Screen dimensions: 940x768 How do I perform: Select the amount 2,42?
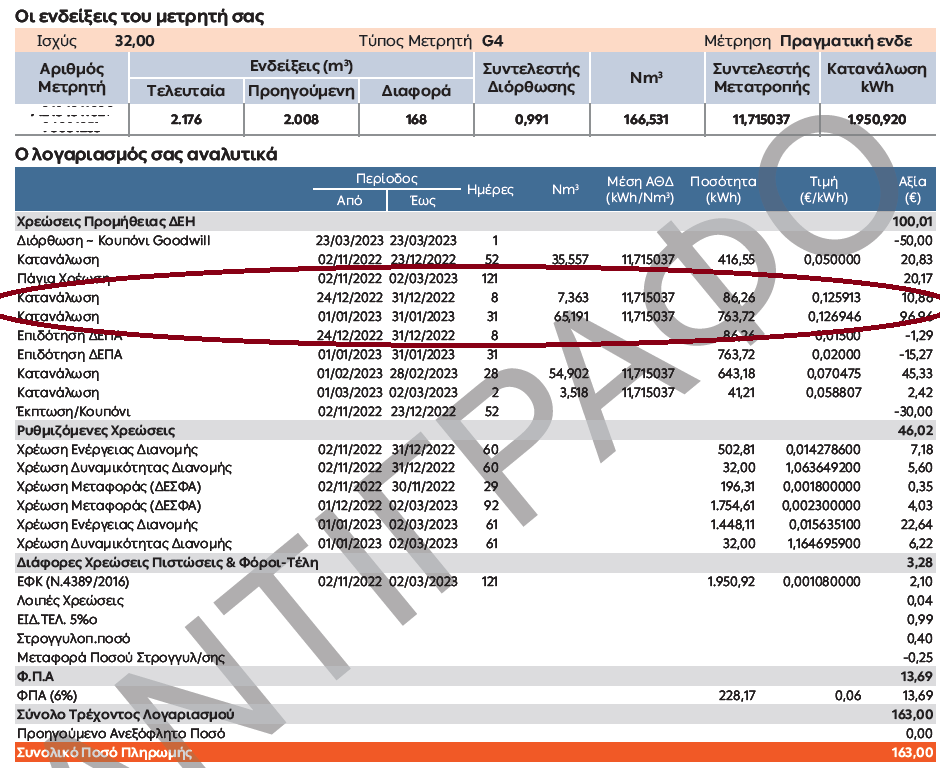click(x=920, y=393)
